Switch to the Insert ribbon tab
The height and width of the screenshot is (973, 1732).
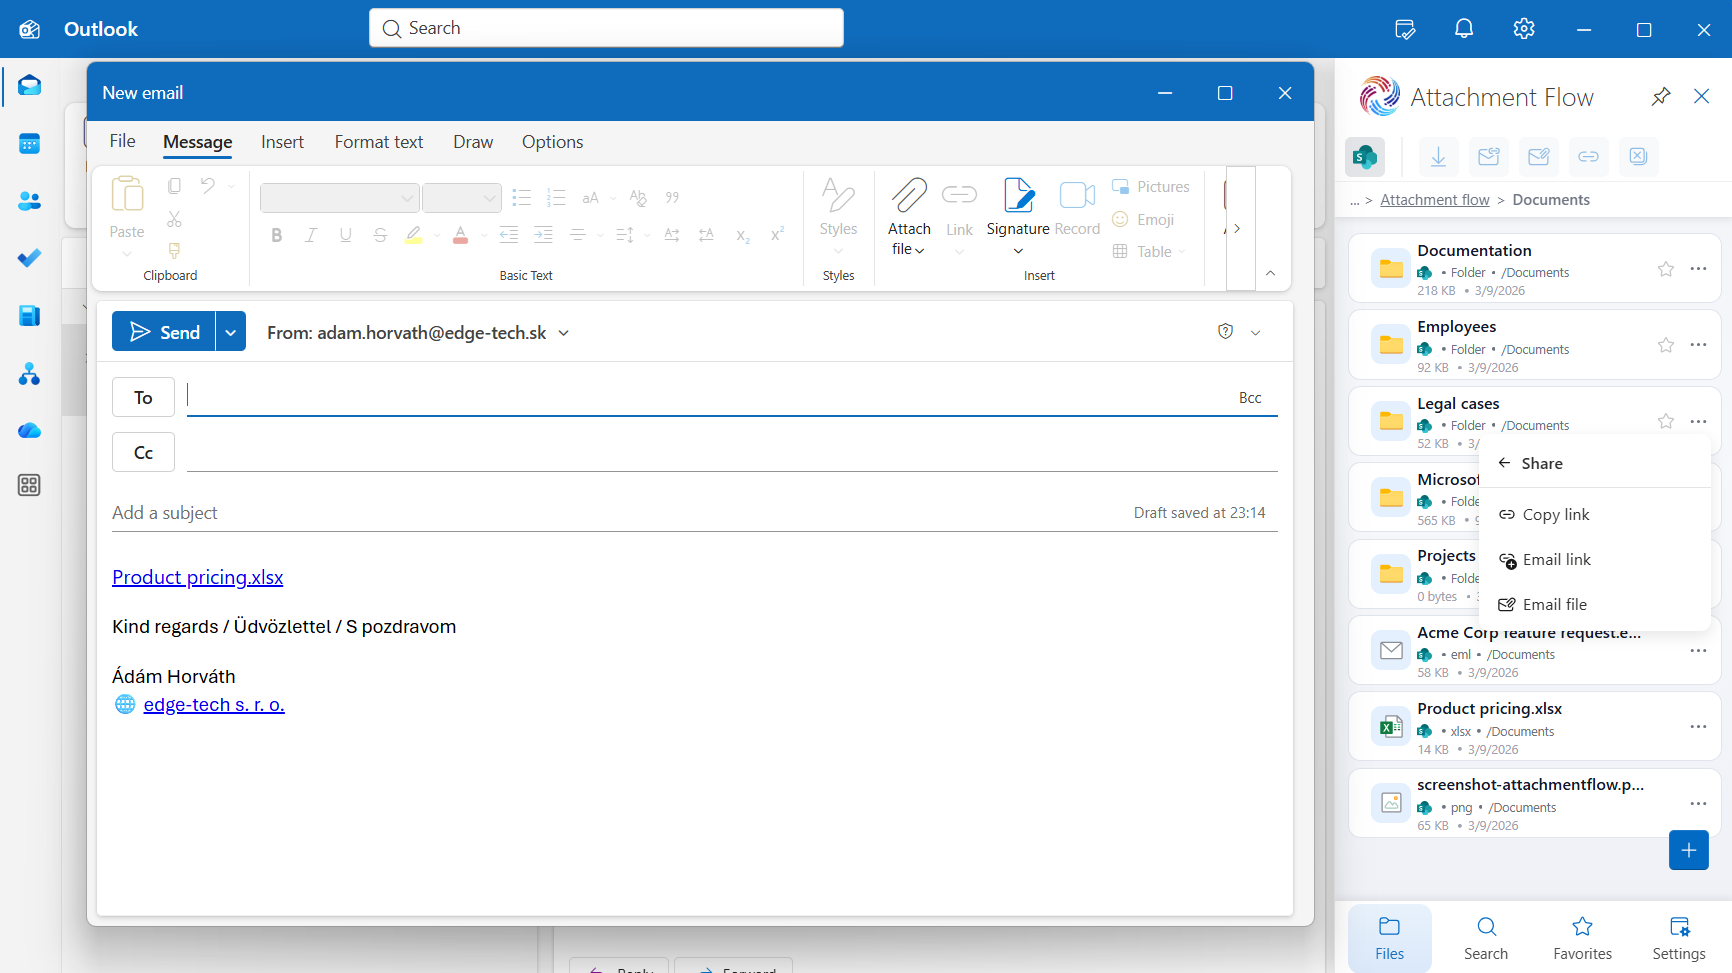[x=282, y=142]
